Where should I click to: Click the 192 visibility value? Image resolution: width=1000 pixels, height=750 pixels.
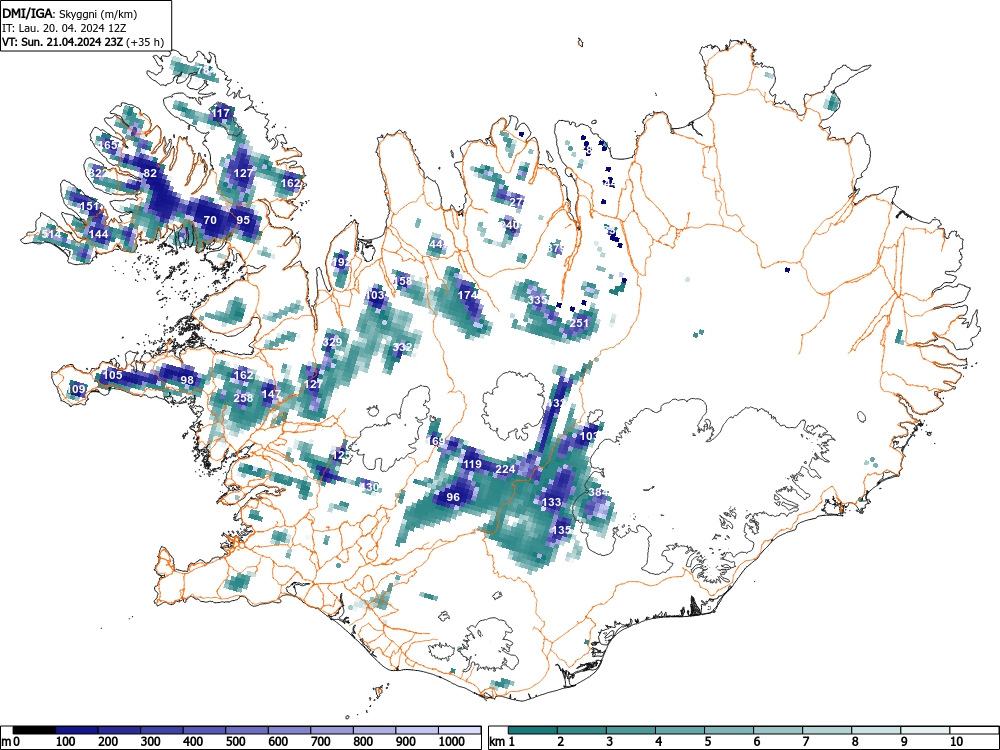point(341,262)
